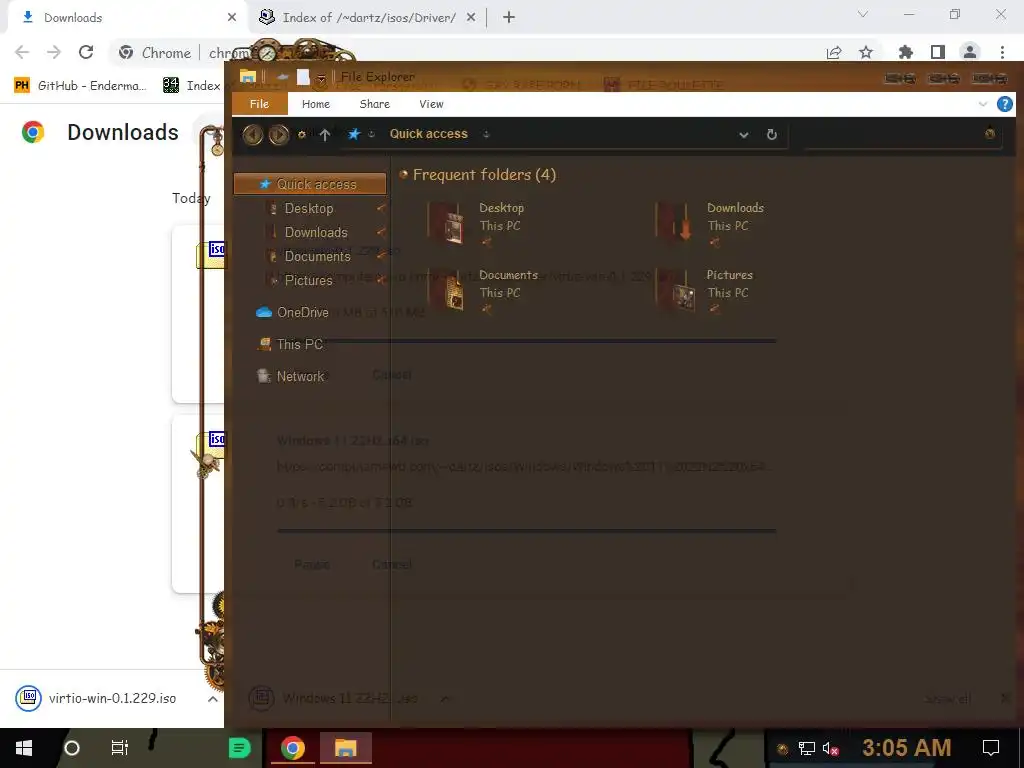Click green chat app icon on taskbar
Viewport: 1024px width, 768px height.
coord(240,748)
